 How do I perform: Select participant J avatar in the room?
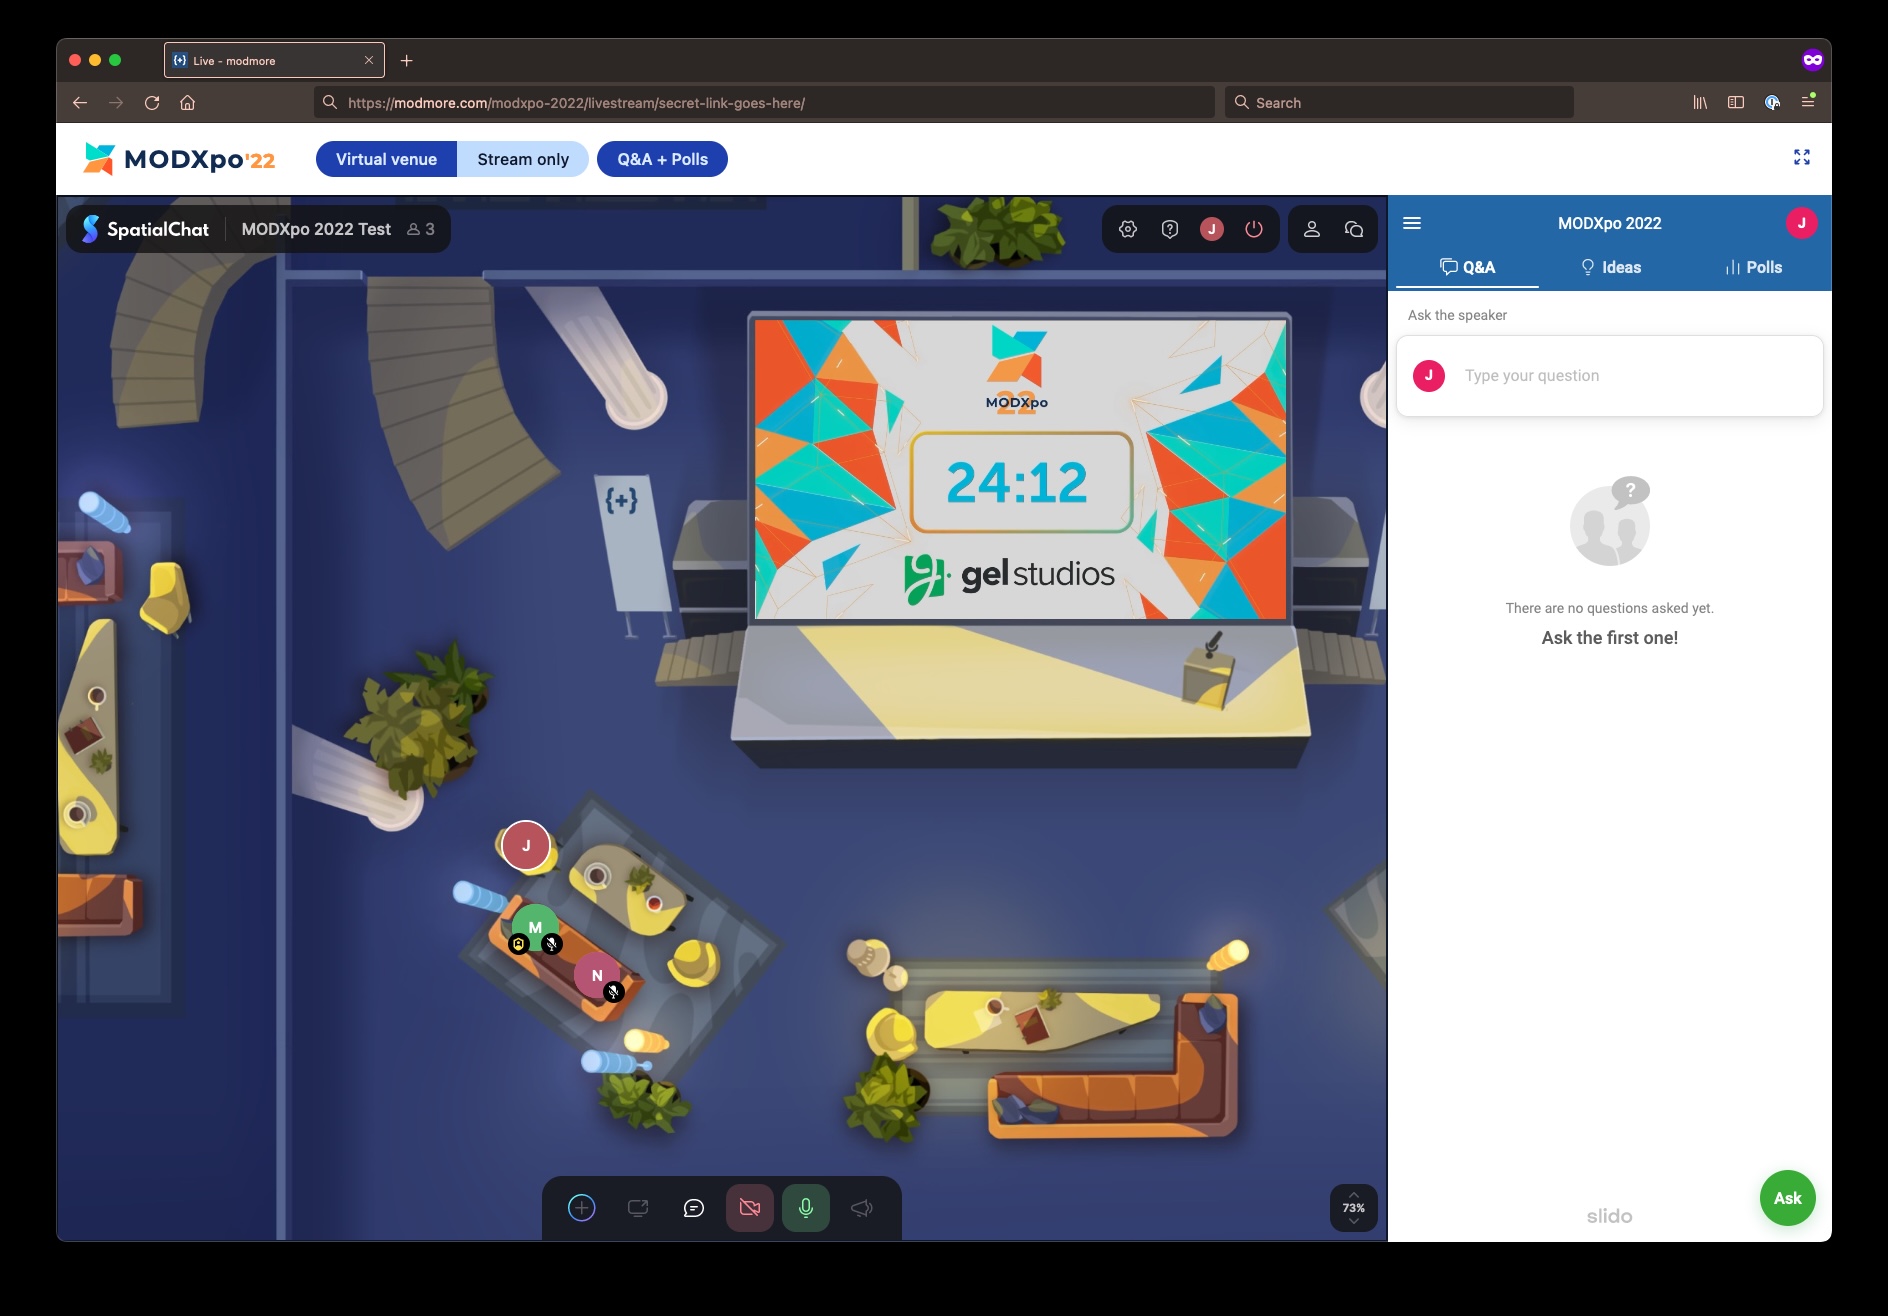click(526, 846)
